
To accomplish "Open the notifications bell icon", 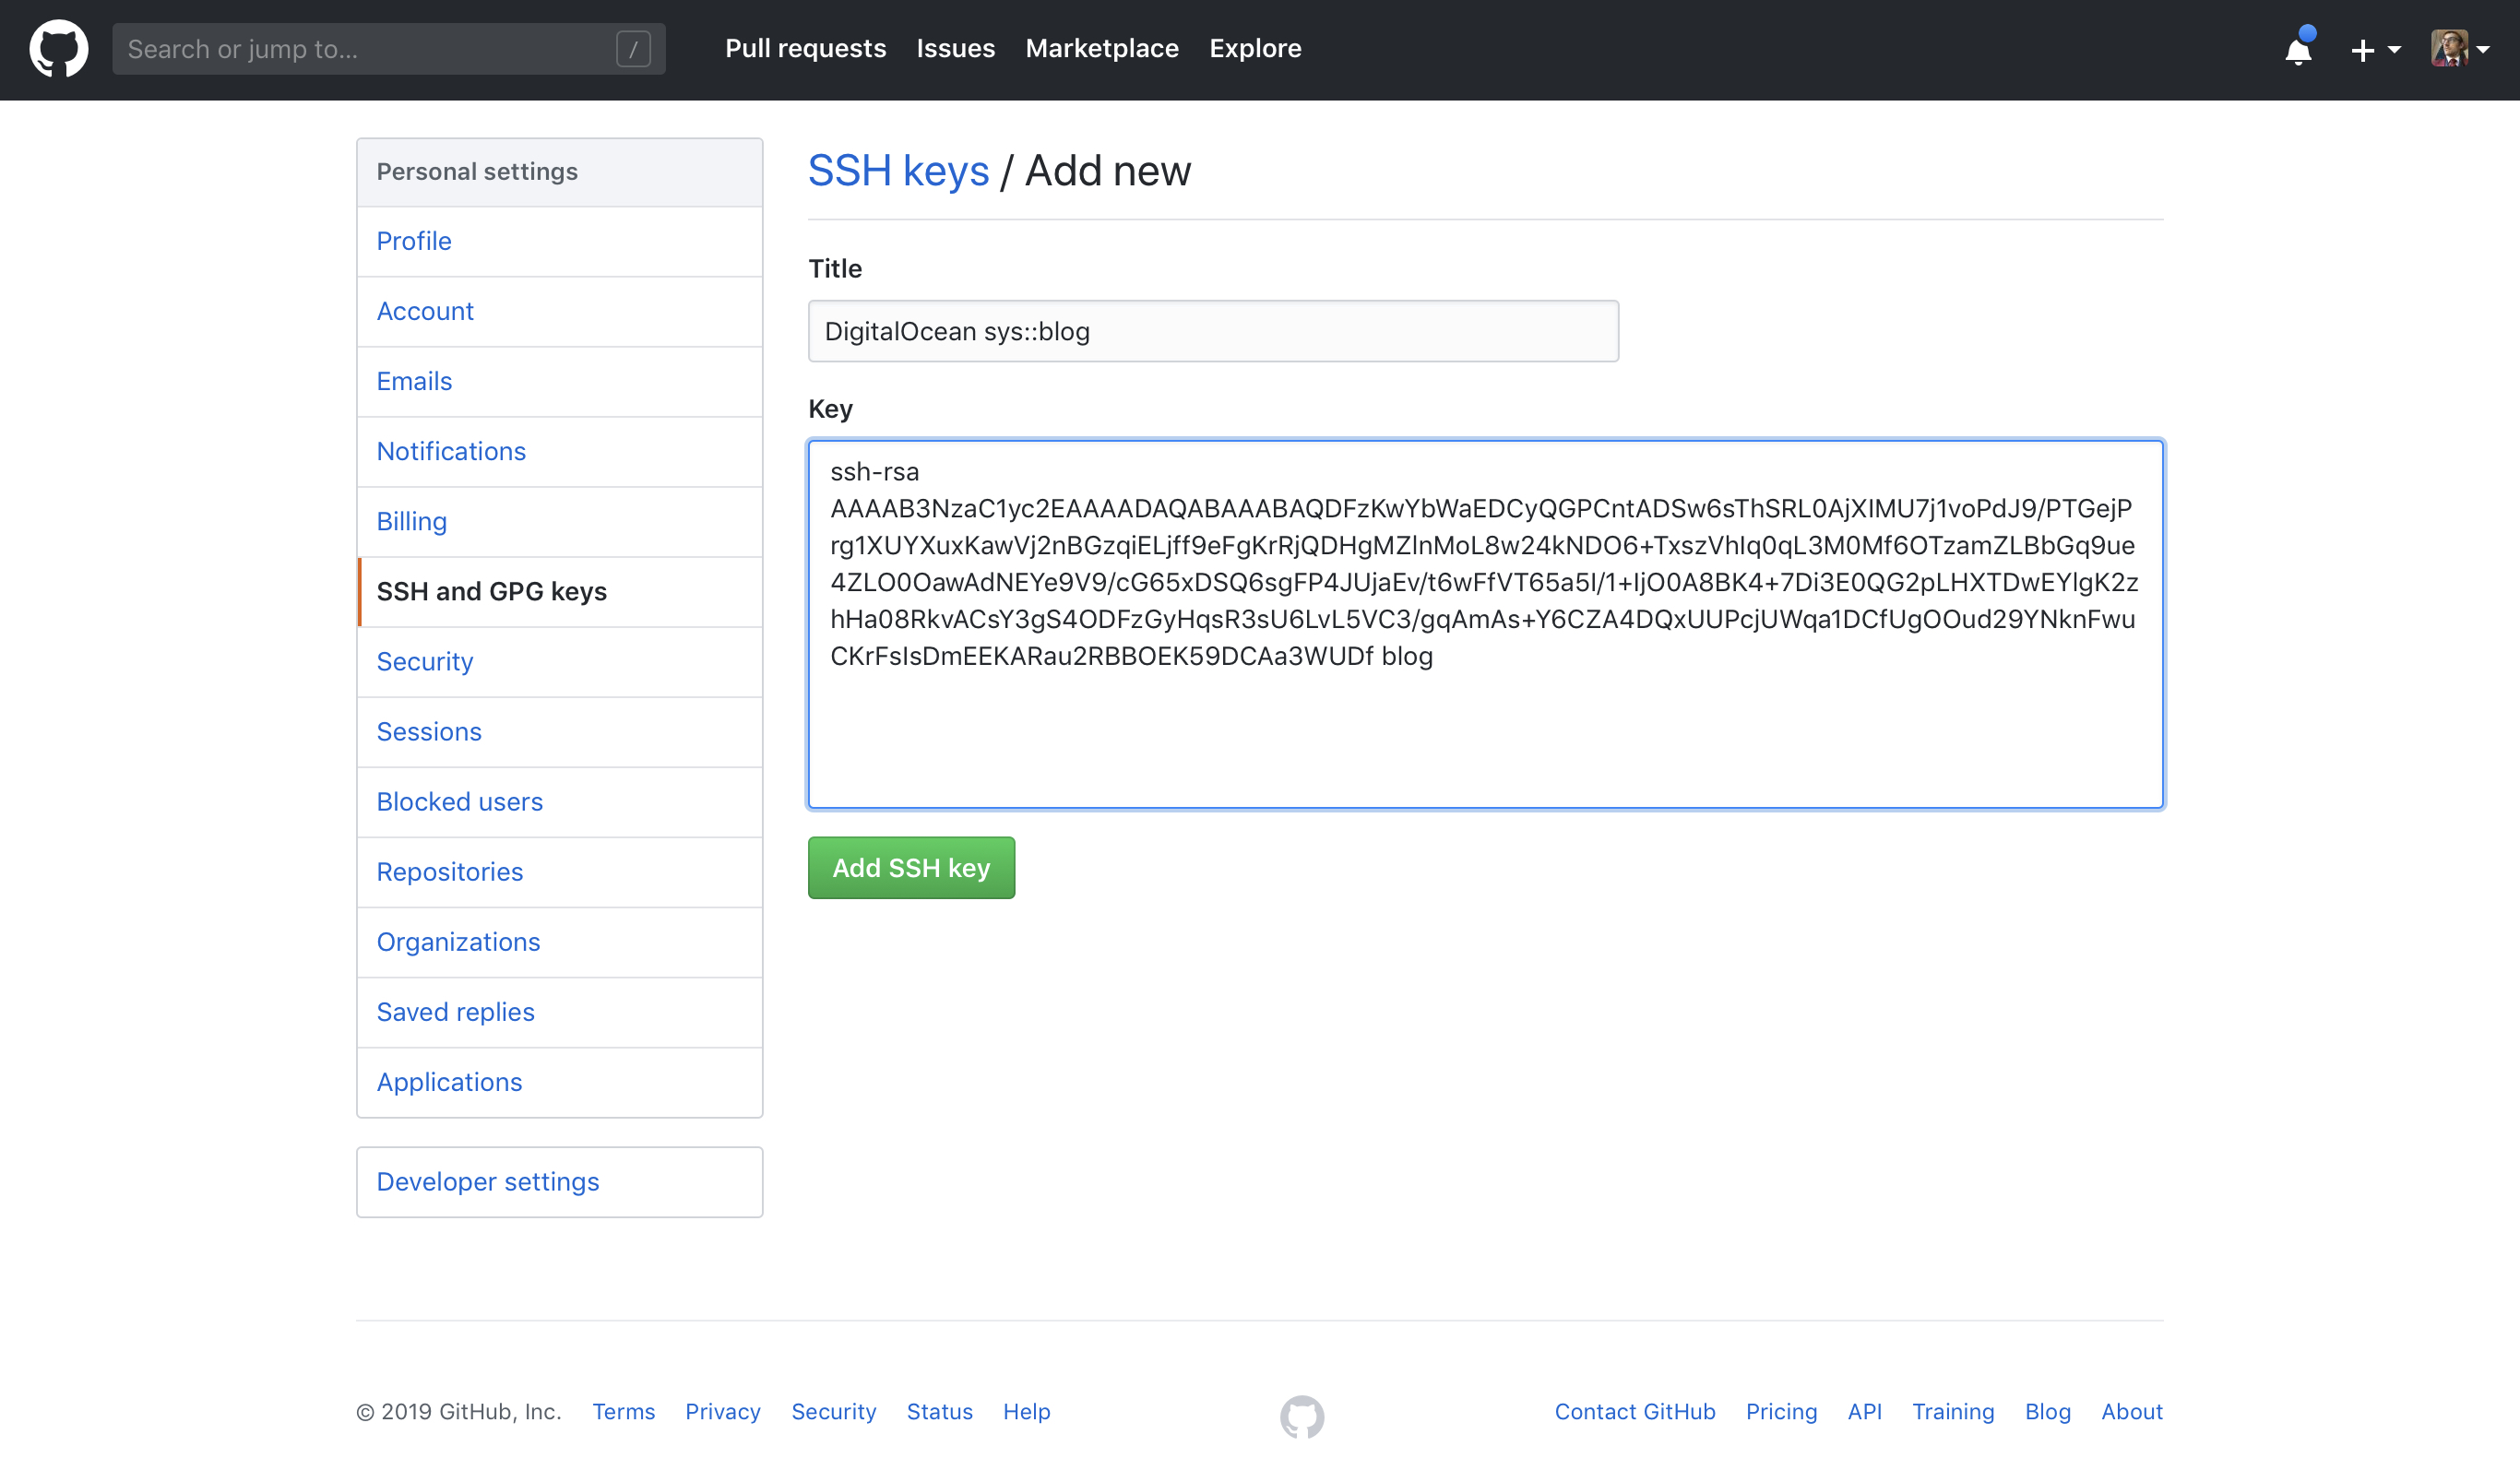I will [2298, 49].
